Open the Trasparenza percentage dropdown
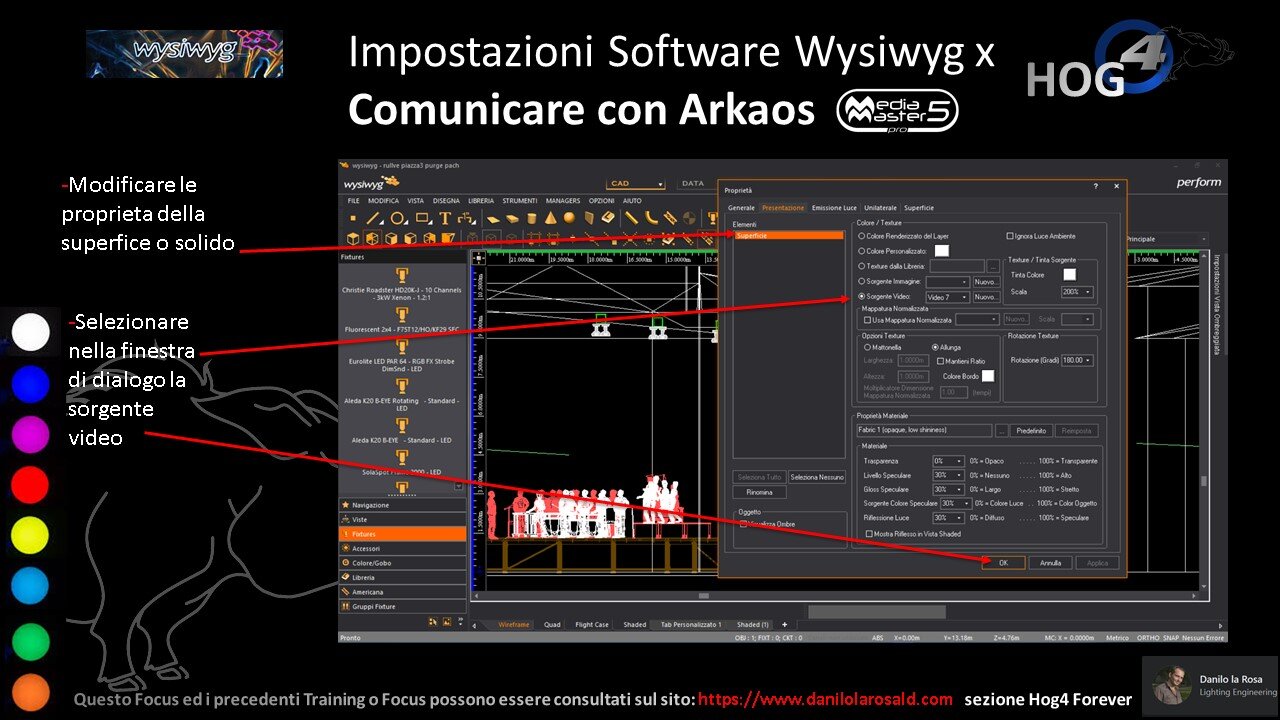Image resolution: width=1280 pixels, height=720 pixels. (948, 461)
